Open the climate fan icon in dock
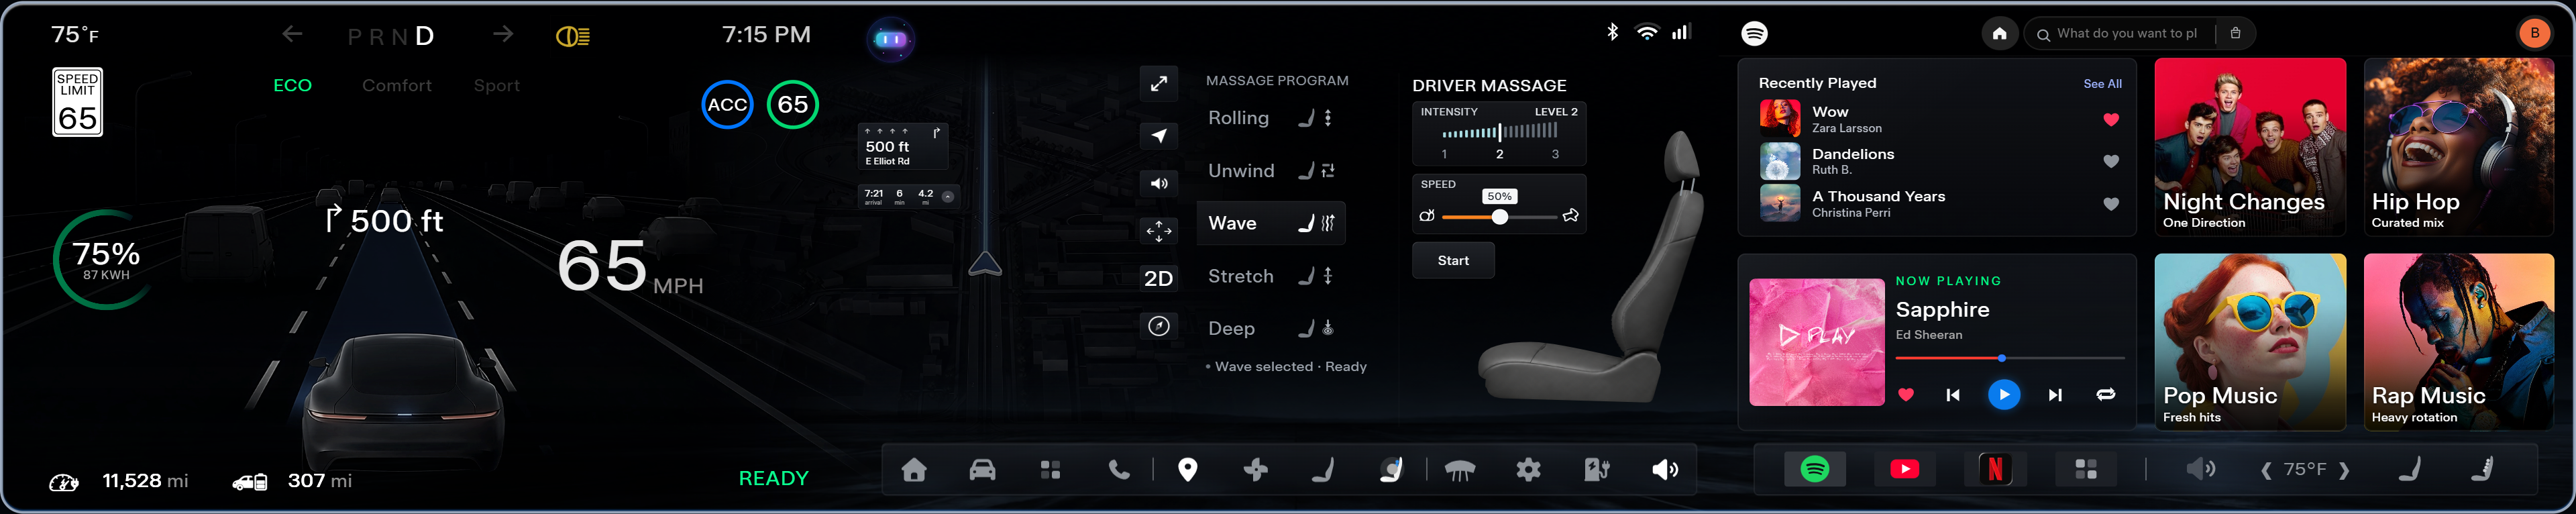This screenshot has width=2576, height=514. (1256, 470)
